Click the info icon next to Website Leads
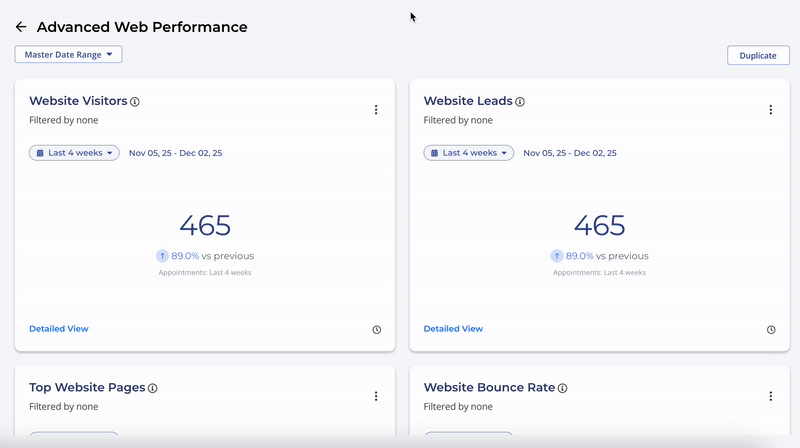Screen dimensions: 800x448 pos(520,102)
